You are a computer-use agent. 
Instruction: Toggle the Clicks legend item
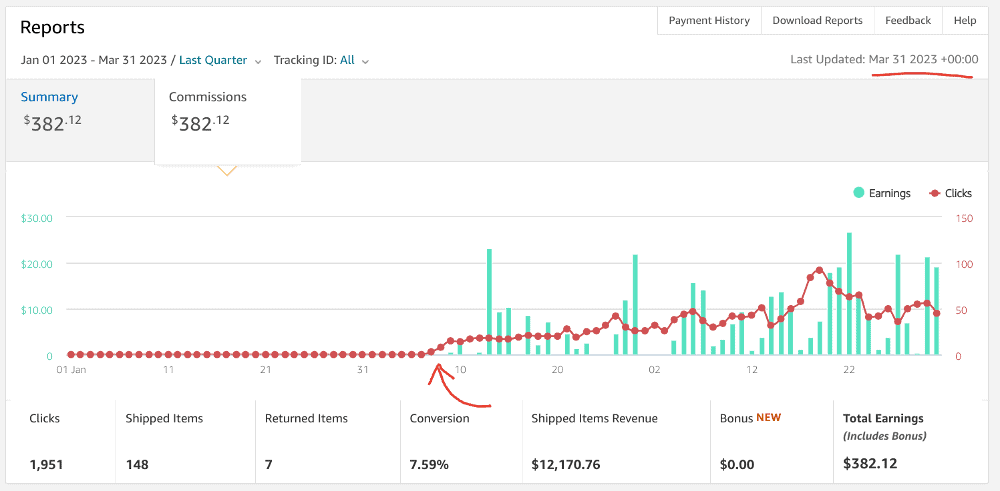(950, 193)
